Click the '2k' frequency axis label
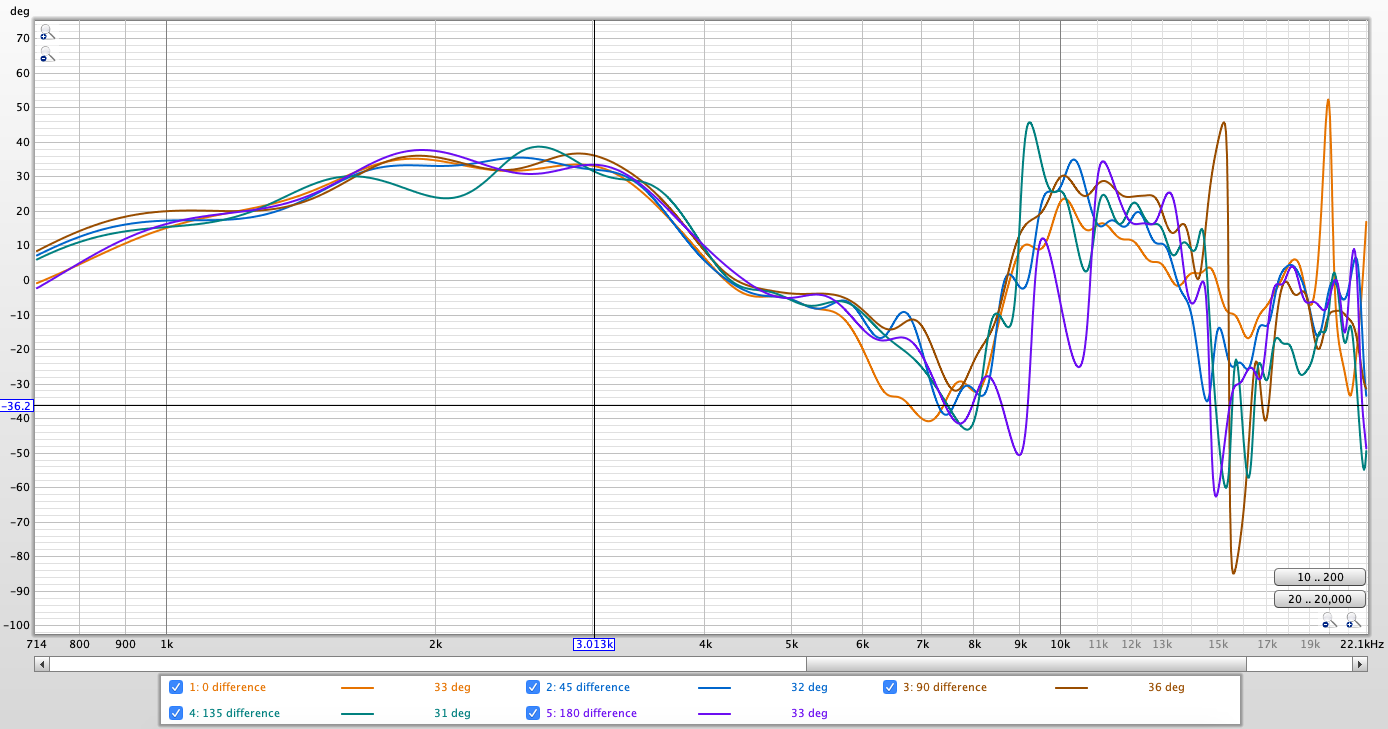Screen dimensions: 1388x729 point(435,645)
